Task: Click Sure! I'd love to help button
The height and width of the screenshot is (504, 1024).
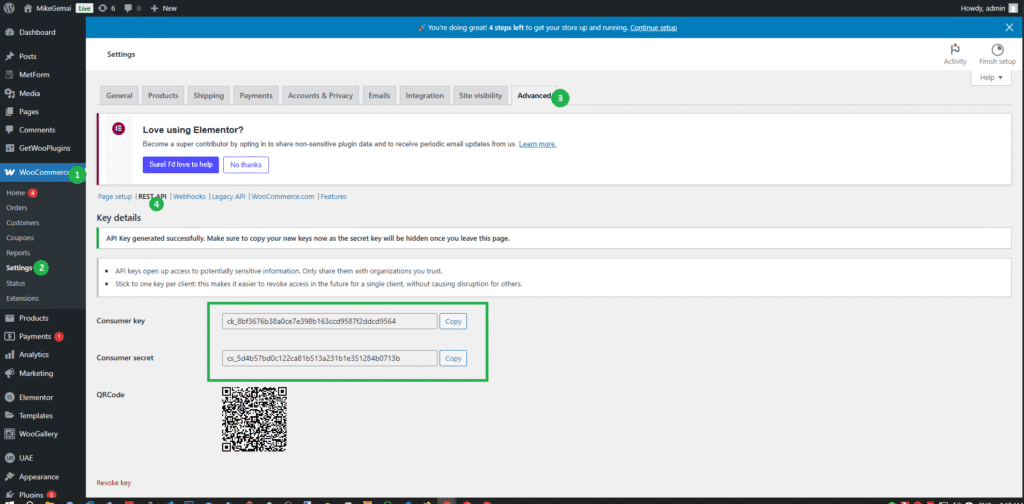Action: (181, 165)
